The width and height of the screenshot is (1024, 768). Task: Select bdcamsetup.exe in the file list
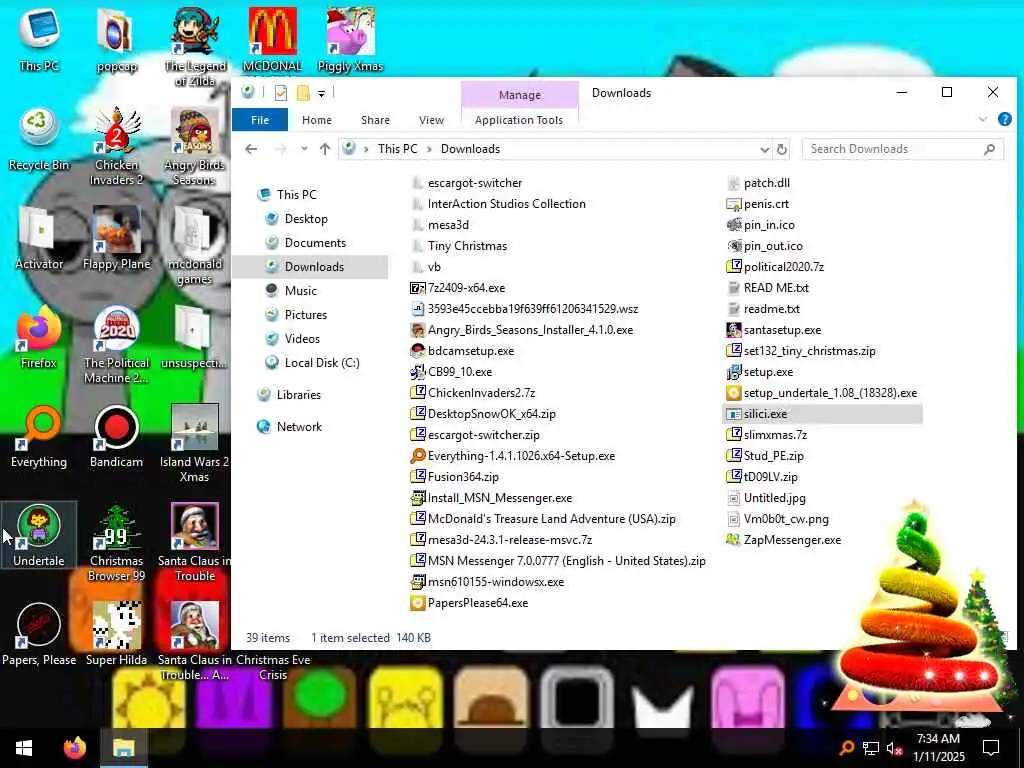click(470, 351)
